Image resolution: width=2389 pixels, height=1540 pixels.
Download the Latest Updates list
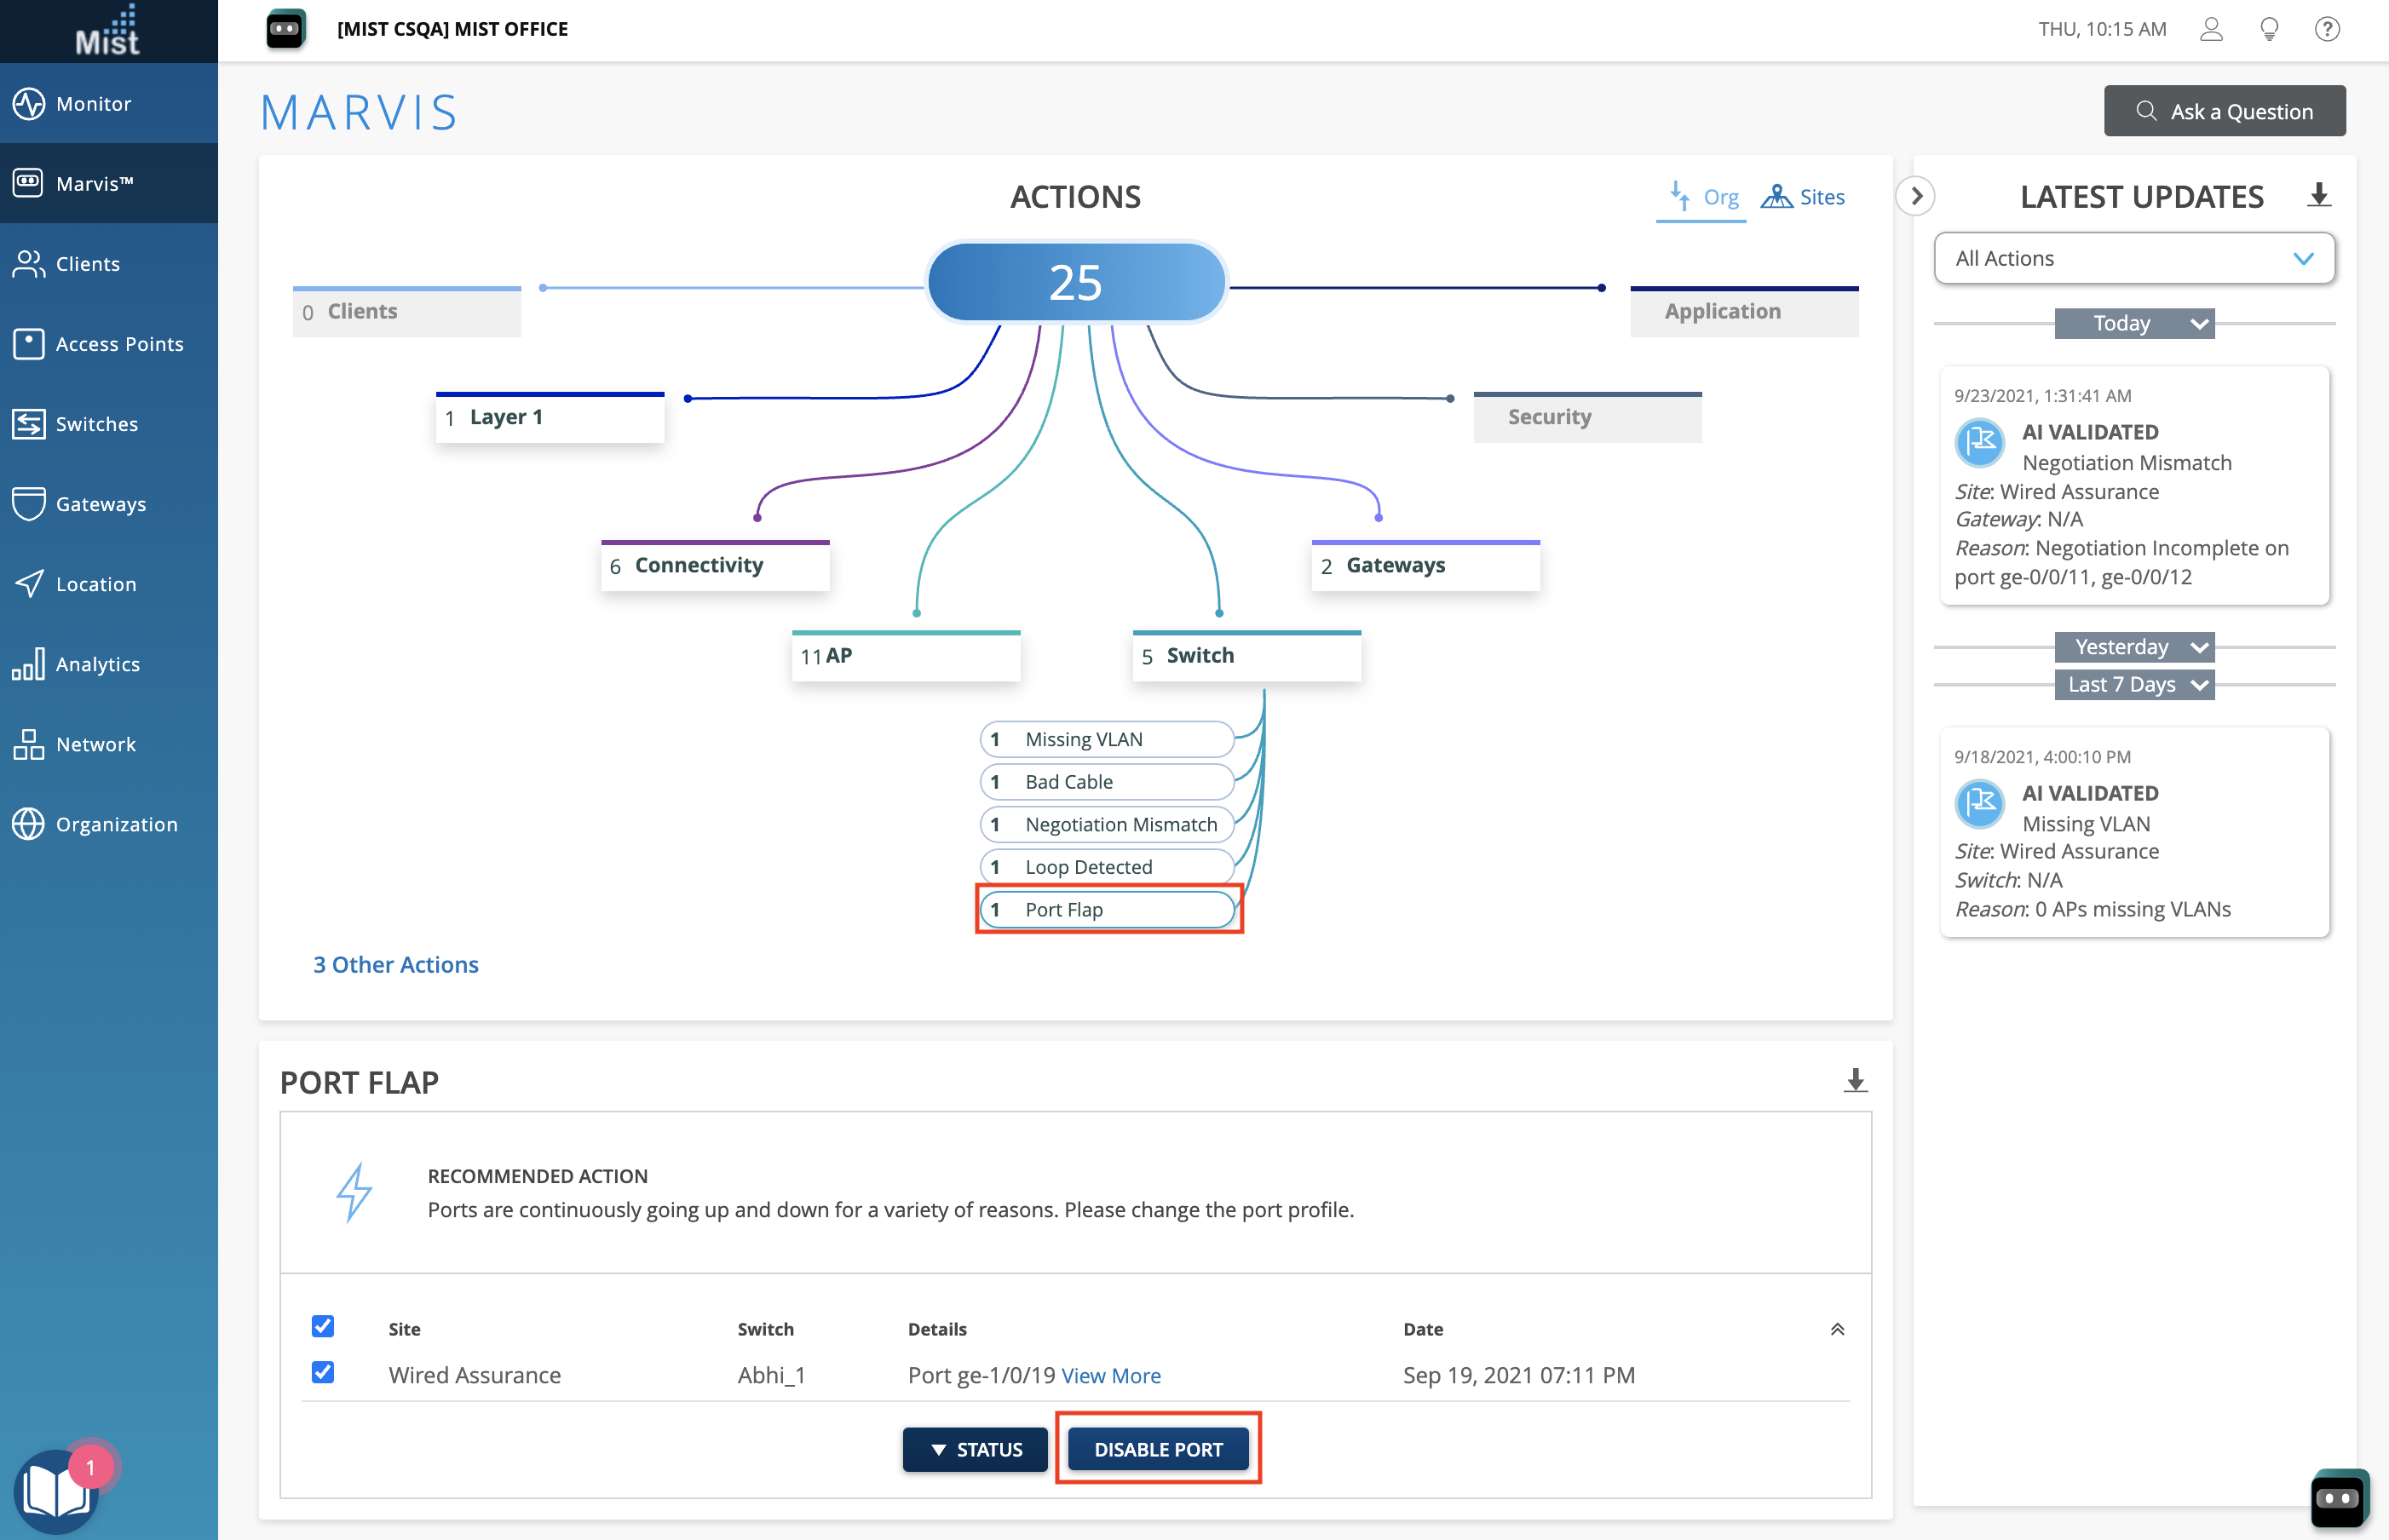tap(2318, 195)
